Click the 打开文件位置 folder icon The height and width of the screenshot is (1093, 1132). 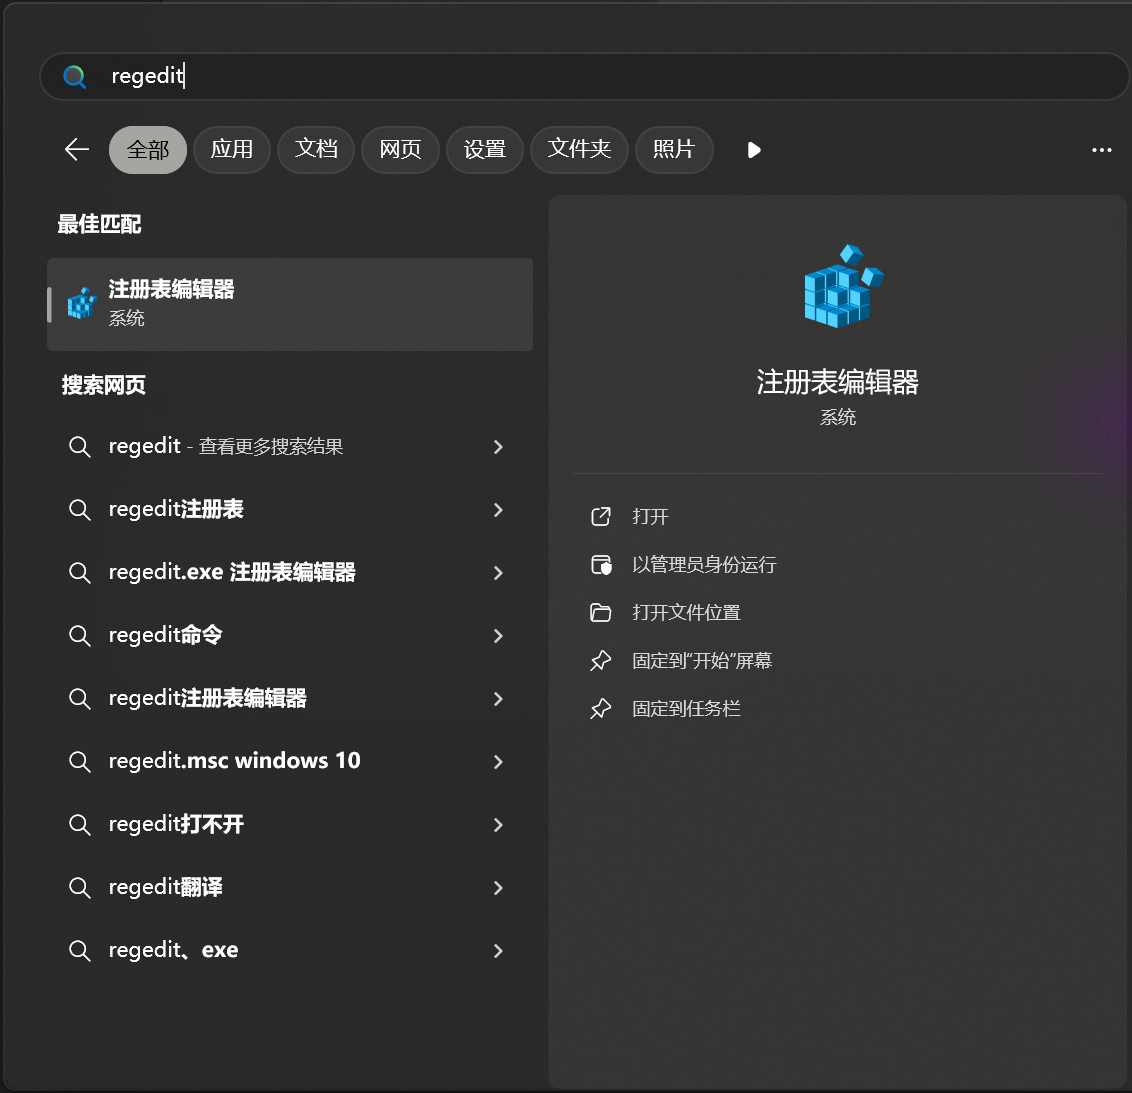coord(601,613)
